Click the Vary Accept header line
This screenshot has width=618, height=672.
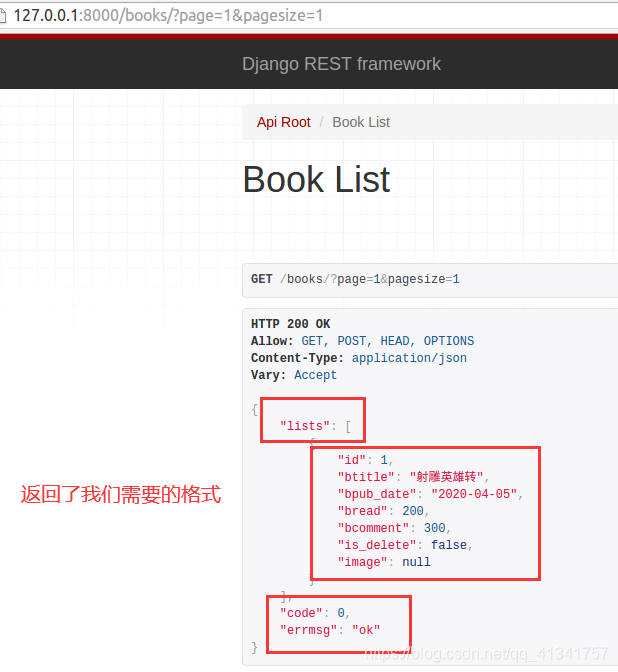pos(294,375)
